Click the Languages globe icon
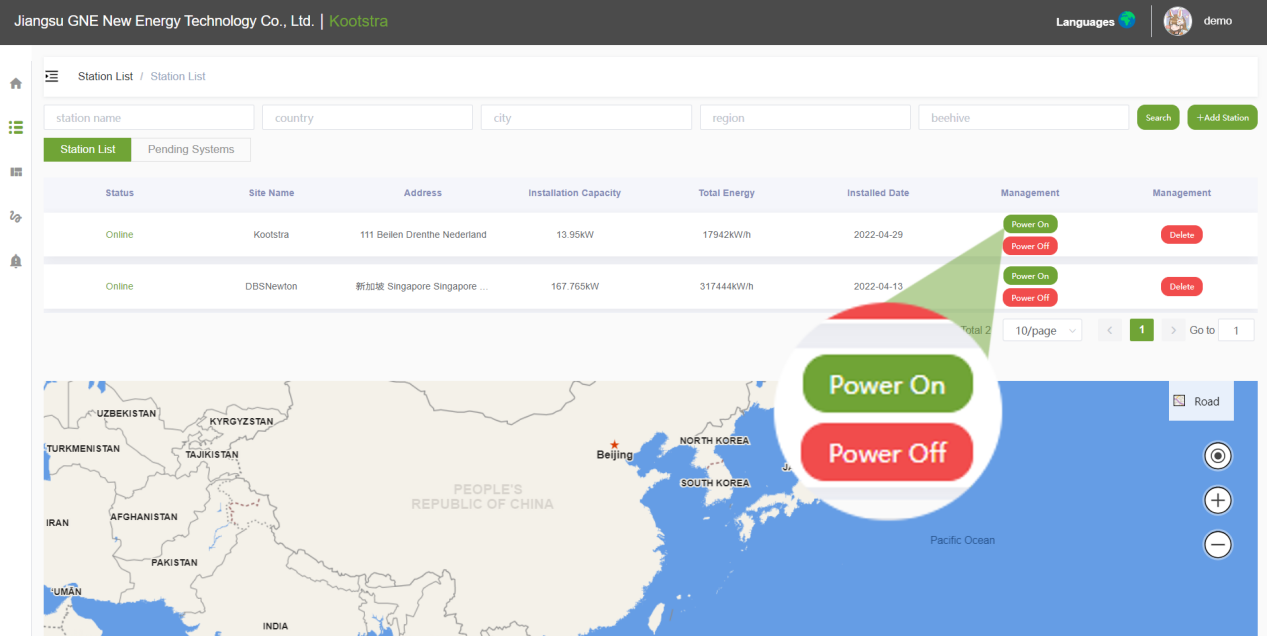1267x636 pixels. pyautogui.click(x=1127, y=20)
